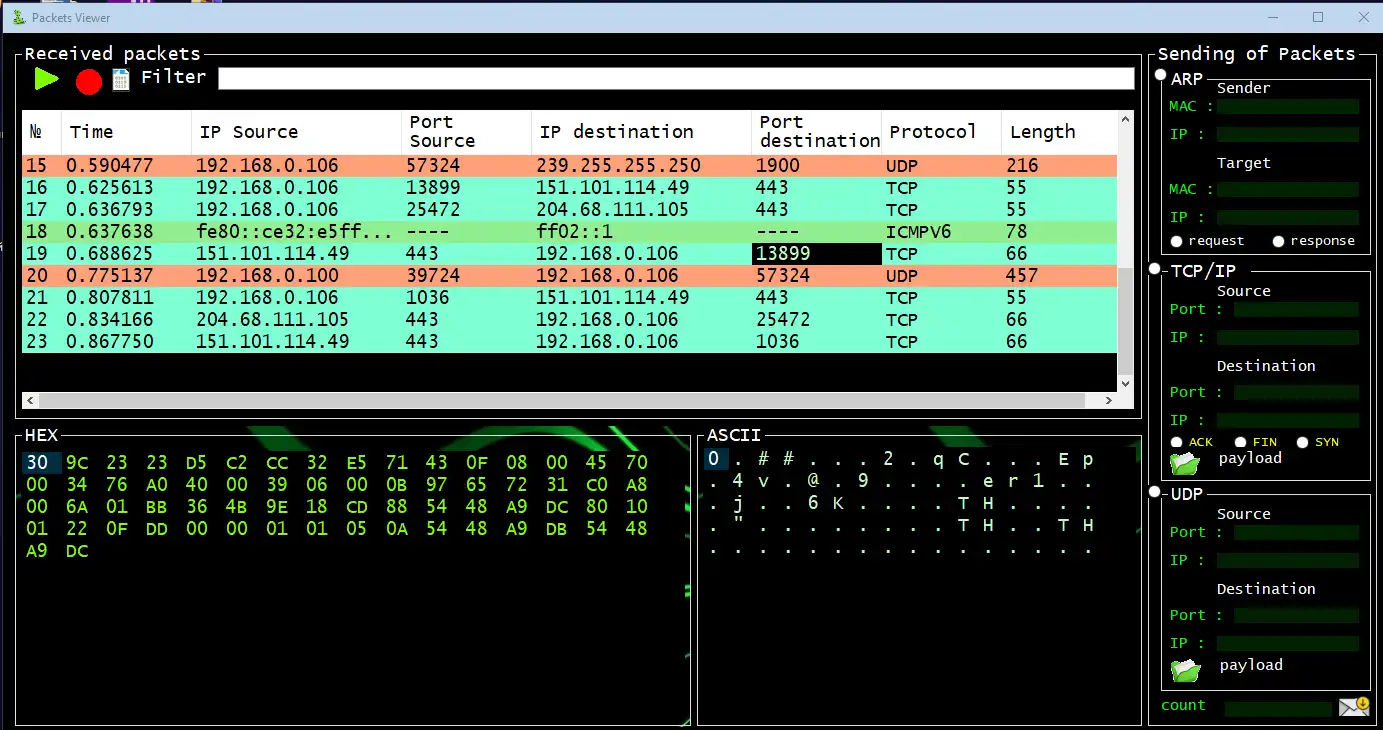Click the highlighted ASCII character 0
The image size is (1383, 730).
click(714, 460)
